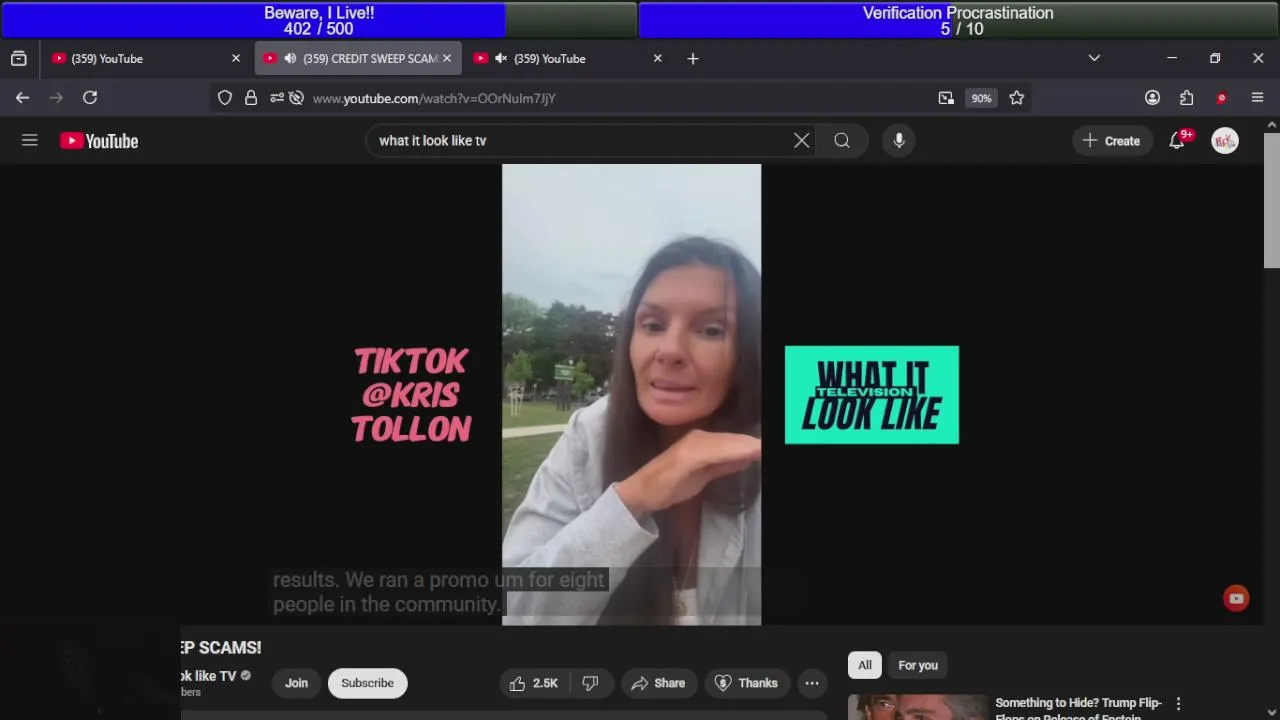Click the video player area
Image resolution: width=1280 pixels, height=720 pixels.
[x=631, y=395]
